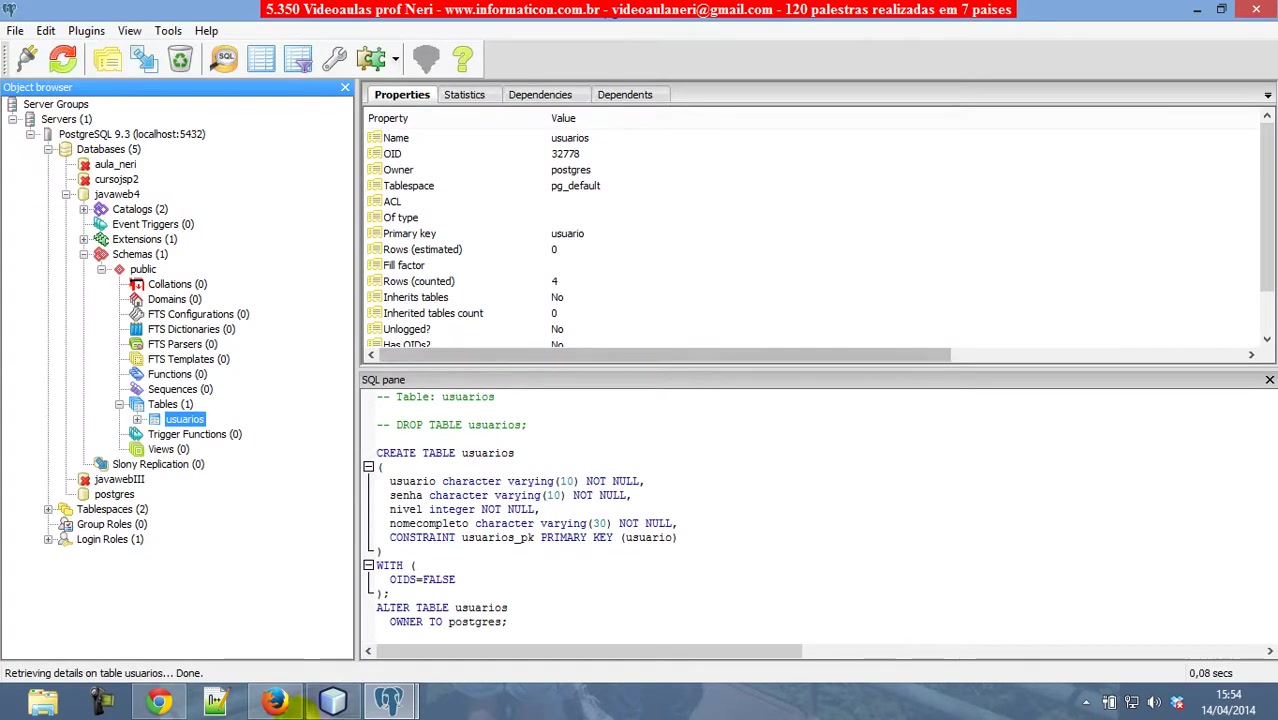This screenshot has height=720, width=1278.
Task: Expand the Login Roles (1) node
Action: pyautogui.click(x=48, y=539)
